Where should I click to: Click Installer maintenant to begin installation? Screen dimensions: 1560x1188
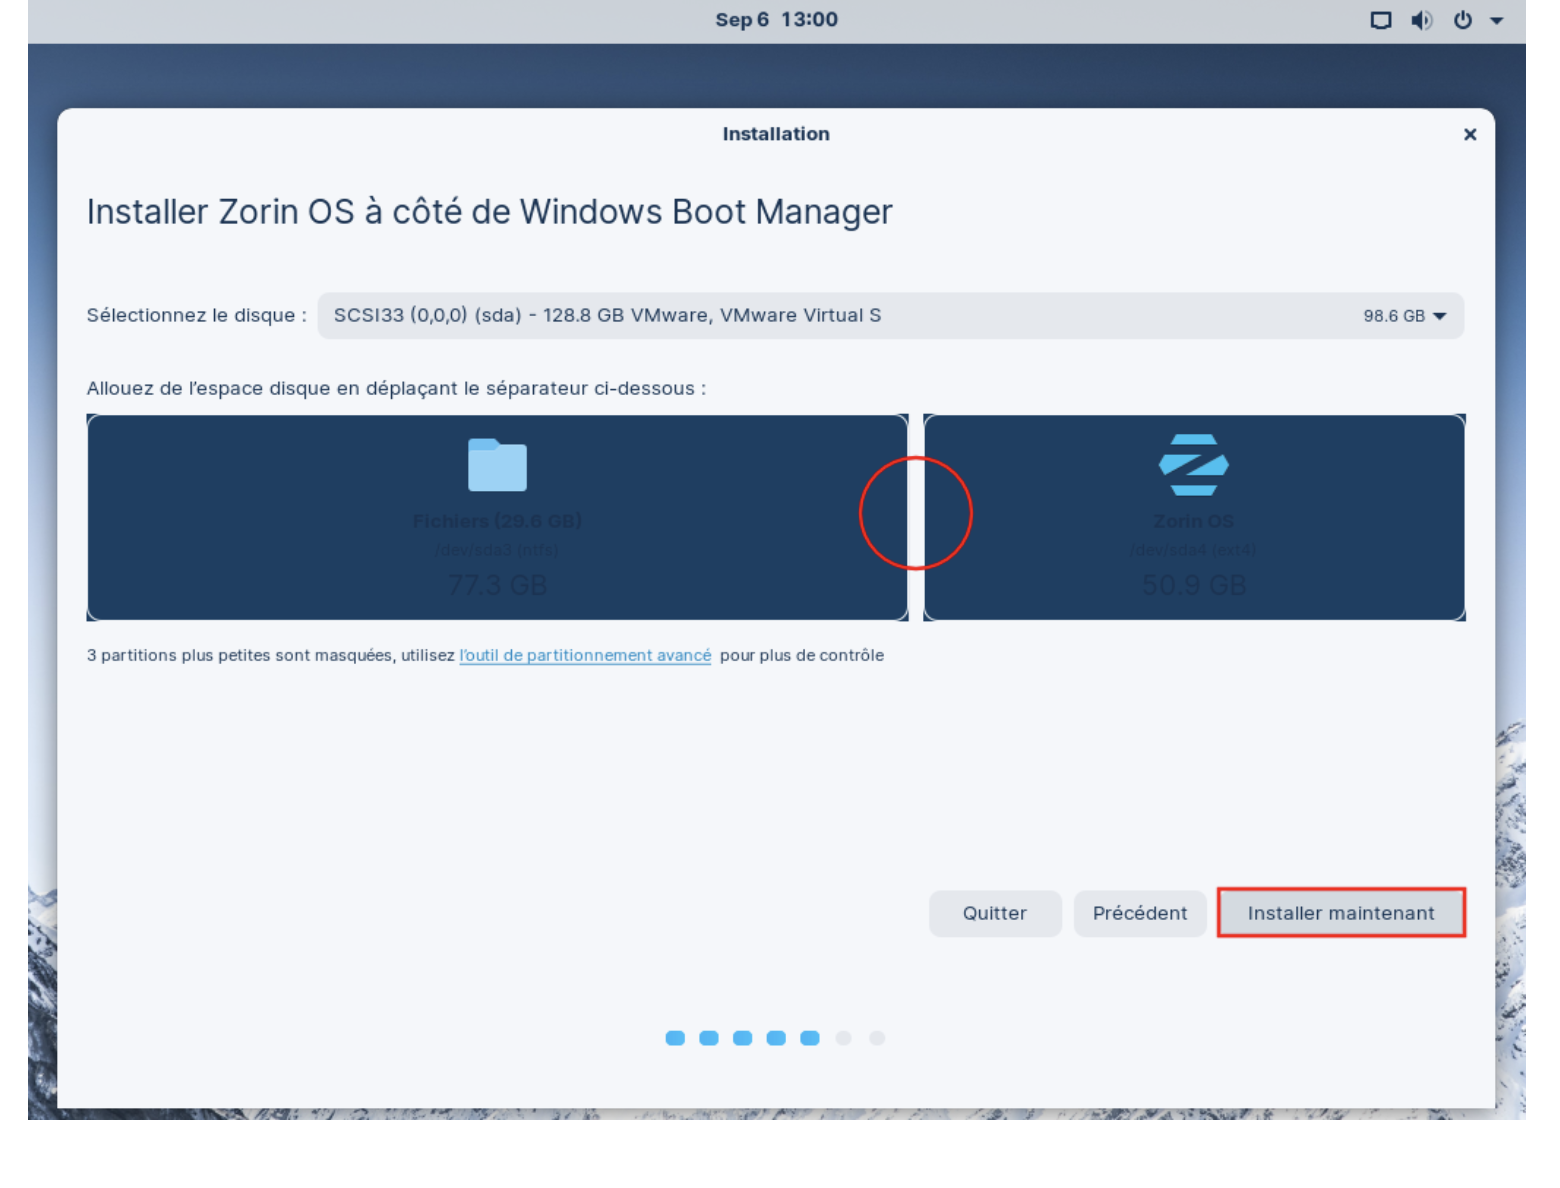1341,913
